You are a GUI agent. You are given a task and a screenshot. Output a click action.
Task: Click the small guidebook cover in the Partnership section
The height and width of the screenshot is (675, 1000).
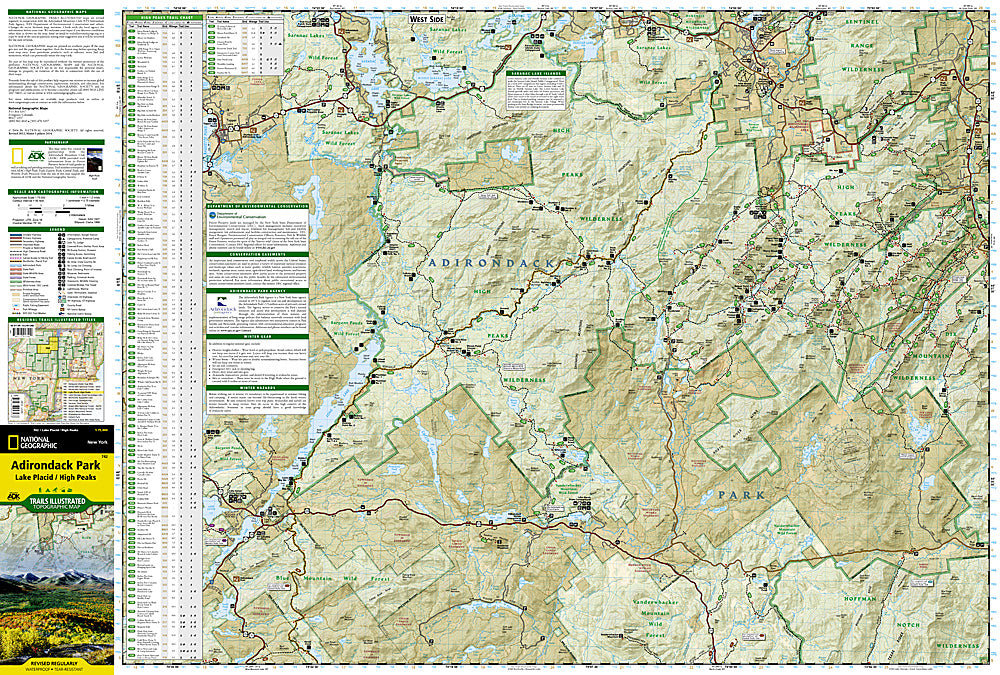coord(94,159)
